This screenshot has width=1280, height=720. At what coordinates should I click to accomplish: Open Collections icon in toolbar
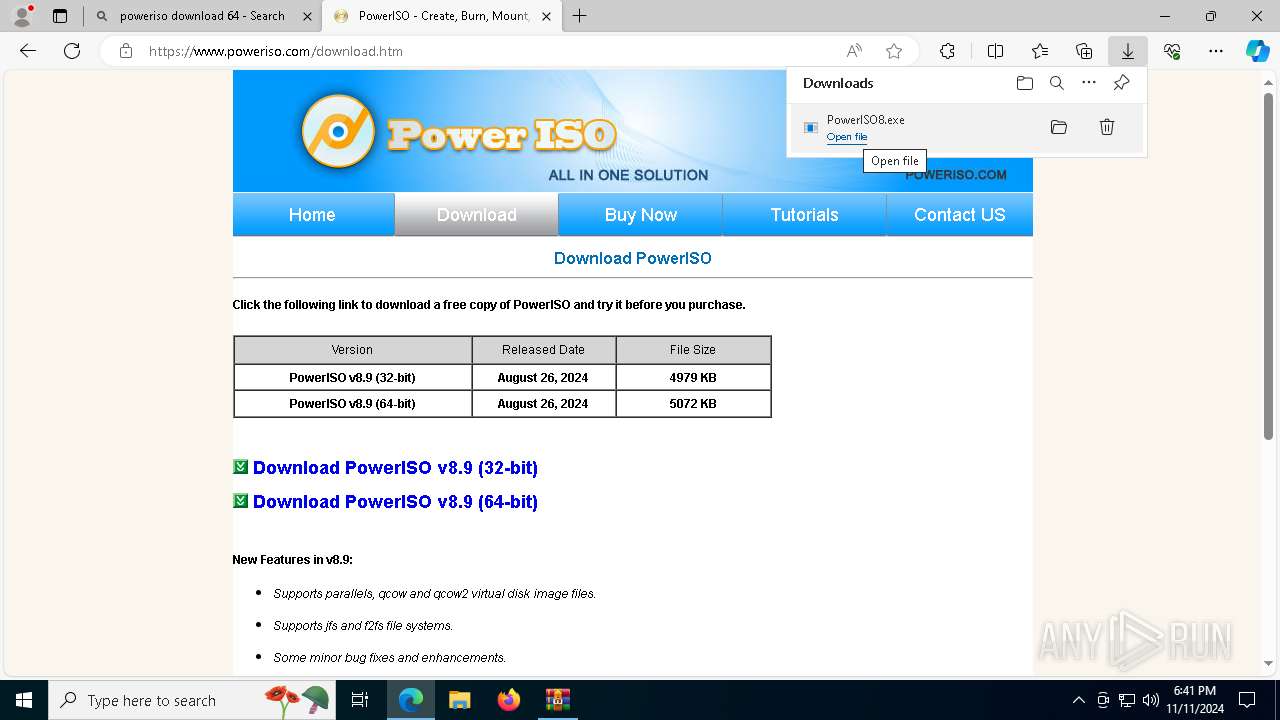tap(1084, 51)
